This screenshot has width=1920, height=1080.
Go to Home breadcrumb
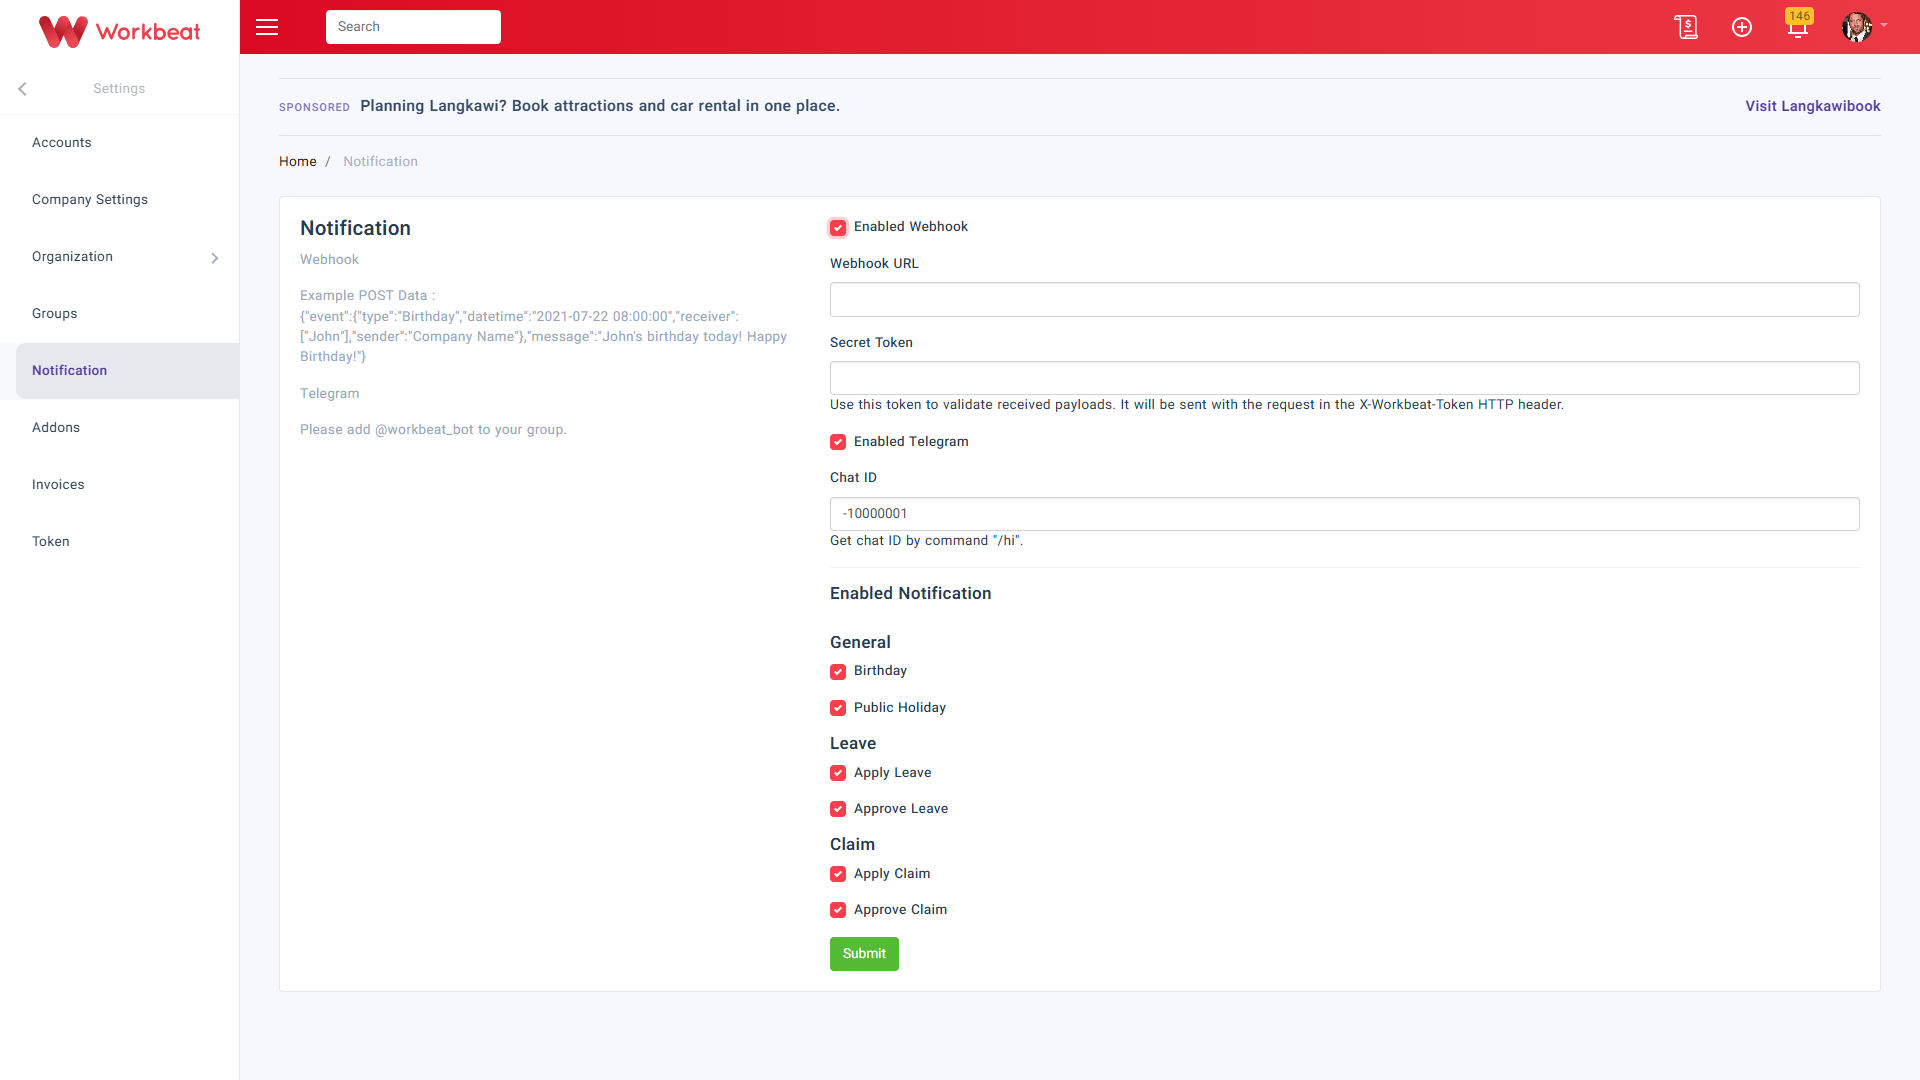click(x=298, y=162)
